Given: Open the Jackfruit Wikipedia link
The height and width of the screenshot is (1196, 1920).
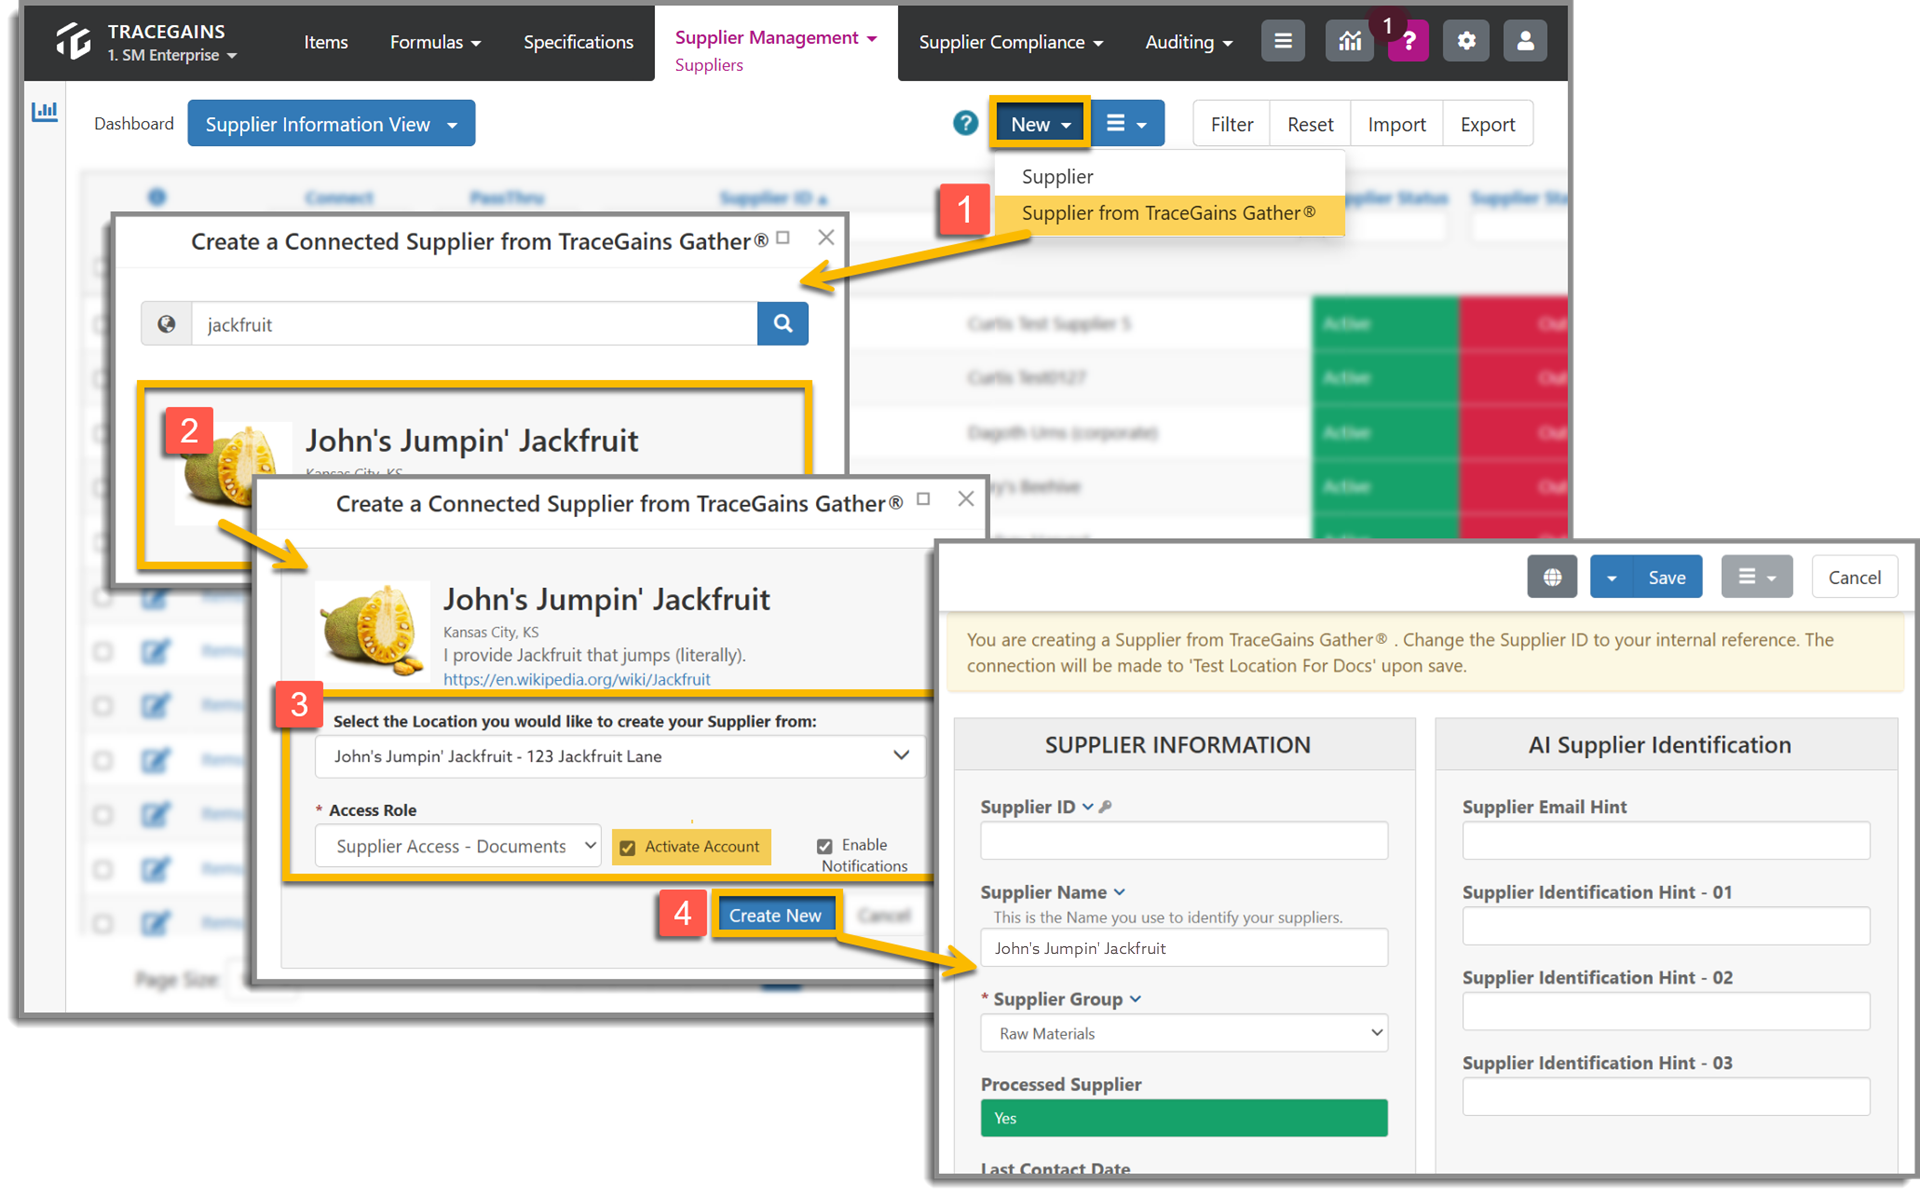Looking at the screenshot, I should [577, 679].
